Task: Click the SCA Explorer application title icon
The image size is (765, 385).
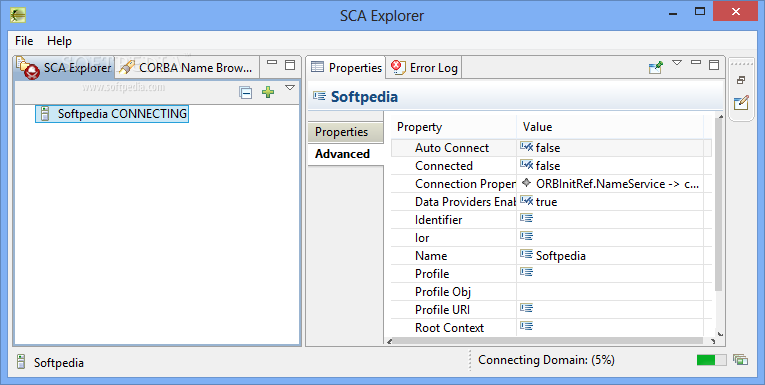Action: click(18, 15)
